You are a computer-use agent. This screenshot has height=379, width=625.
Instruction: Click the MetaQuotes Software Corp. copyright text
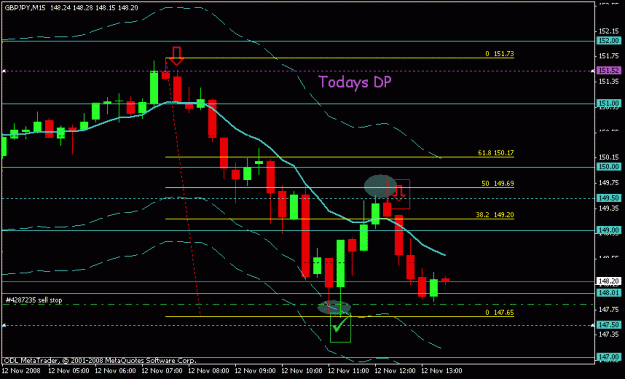click(x=100, y=361)
